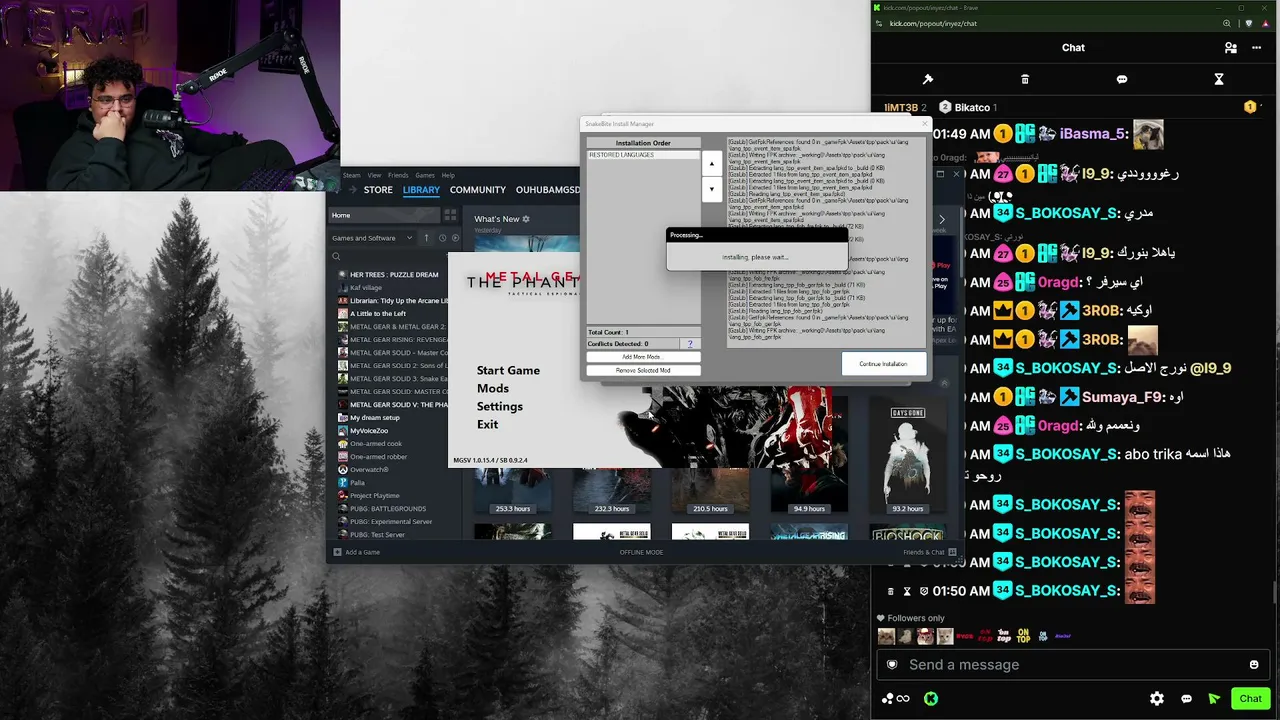This screenshot has height=720, width=1280.
Task: Click the sort ascending arrow in the Steam library filter bar
Action: pos(426,238)
